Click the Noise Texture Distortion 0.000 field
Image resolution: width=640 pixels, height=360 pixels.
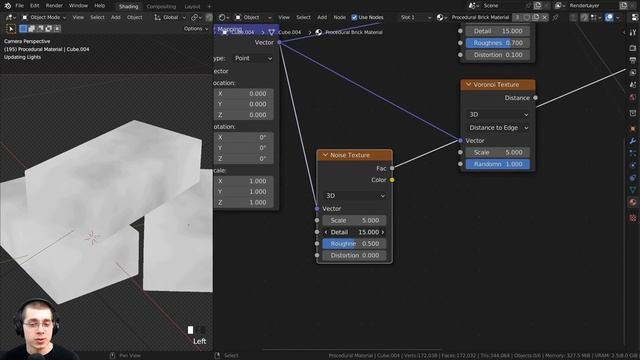coord(354,255)
